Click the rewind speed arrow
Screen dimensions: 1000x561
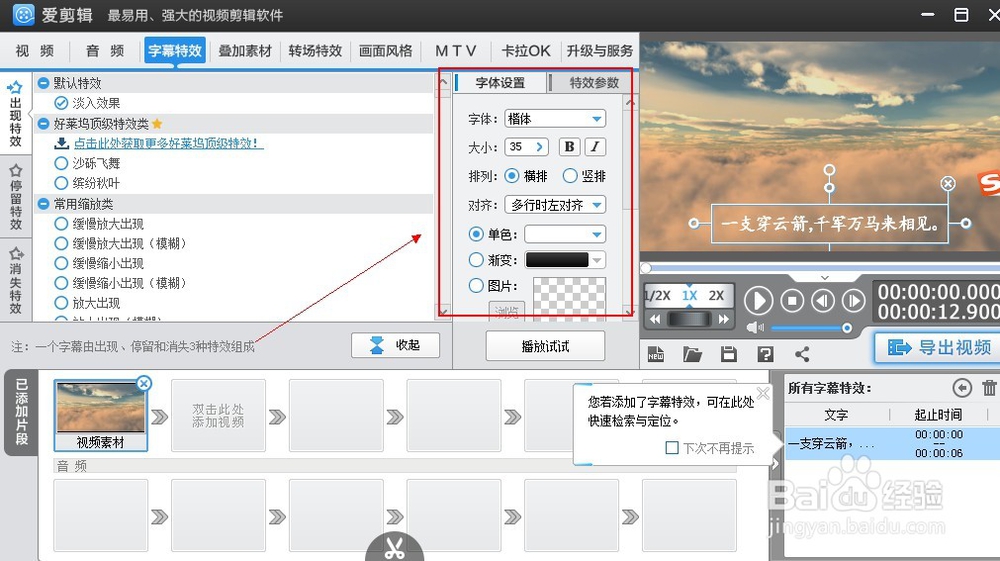click(x=655, y=319)
